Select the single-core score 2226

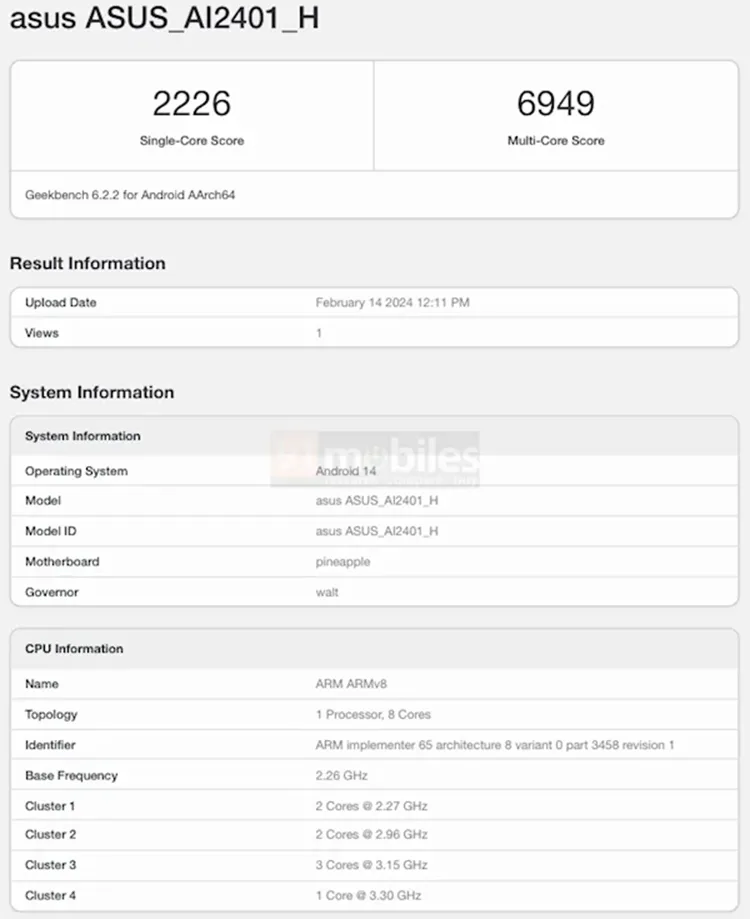tap(191, 103)
